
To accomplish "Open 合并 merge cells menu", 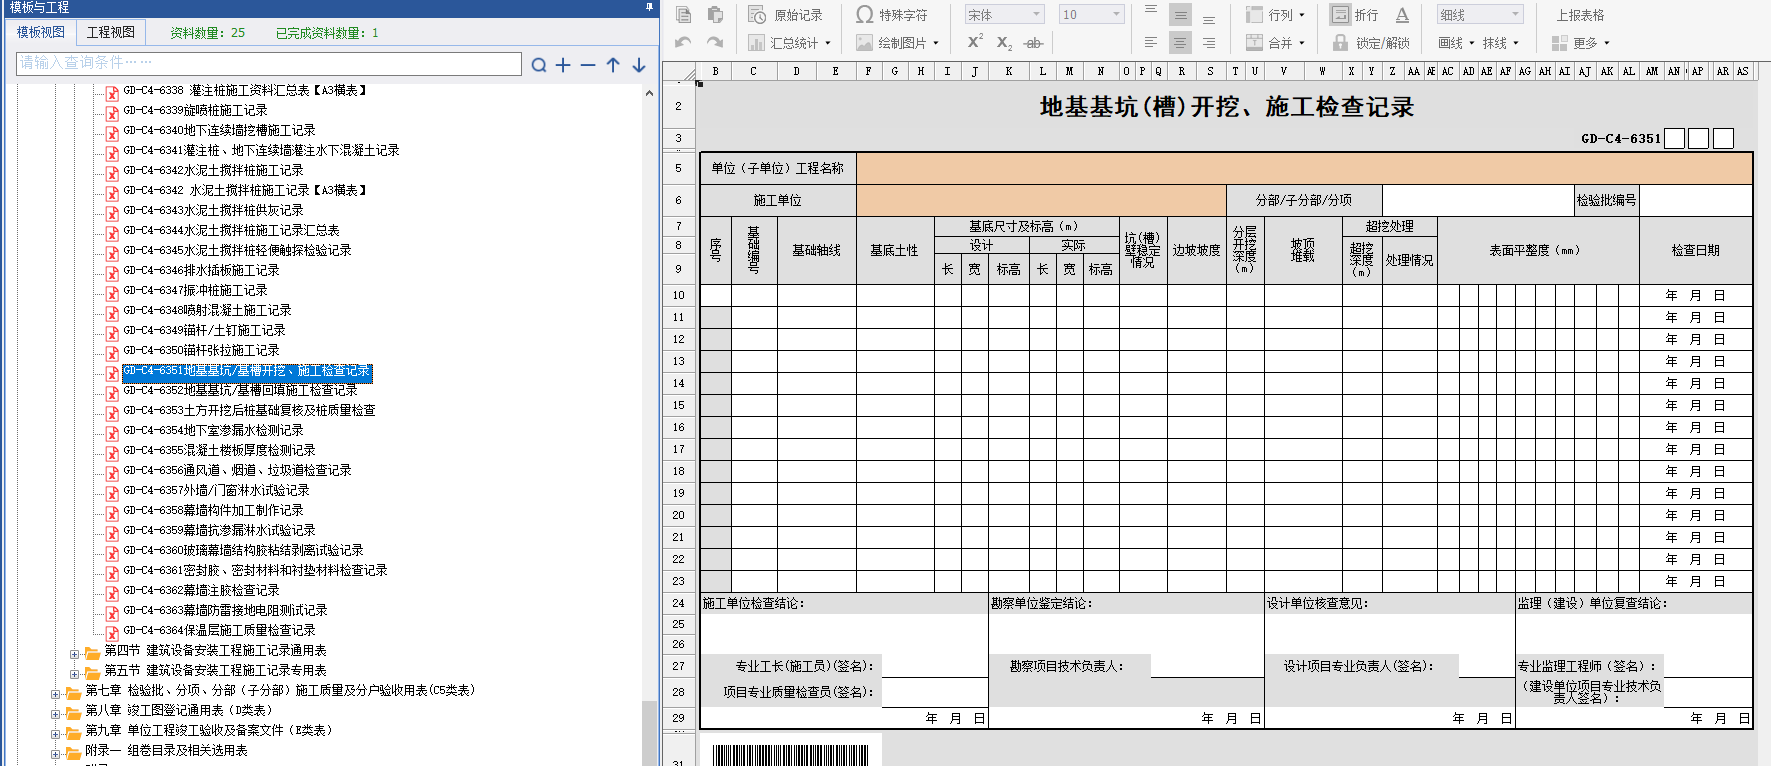I will coord(1275,43).
